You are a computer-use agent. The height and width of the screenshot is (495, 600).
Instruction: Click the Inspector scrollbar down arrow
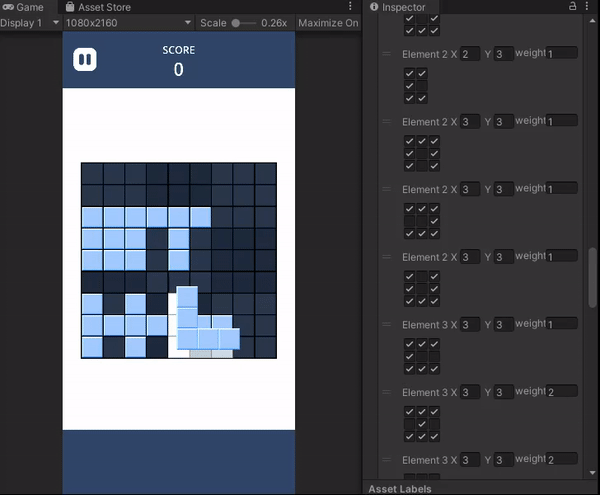click(x=592, y=473)
